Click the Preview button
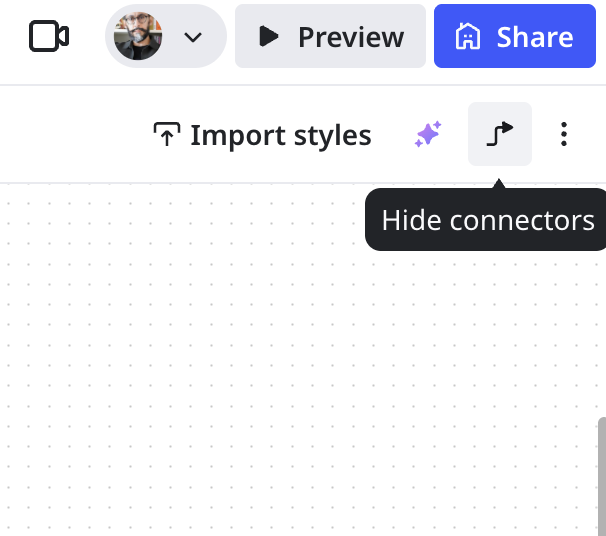This screenshot has width=606, height=536. 330,37
